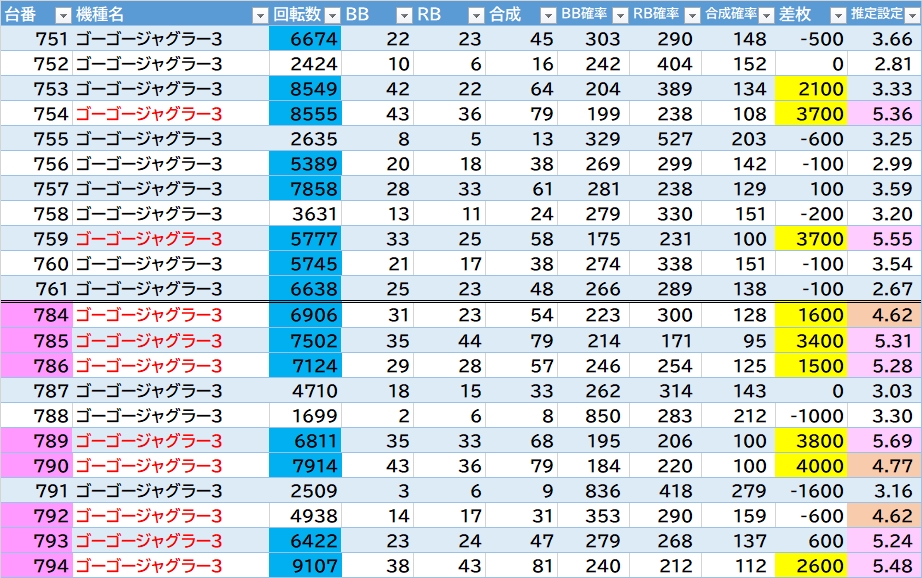Select BB probability cell 175

tap(593, 239)
